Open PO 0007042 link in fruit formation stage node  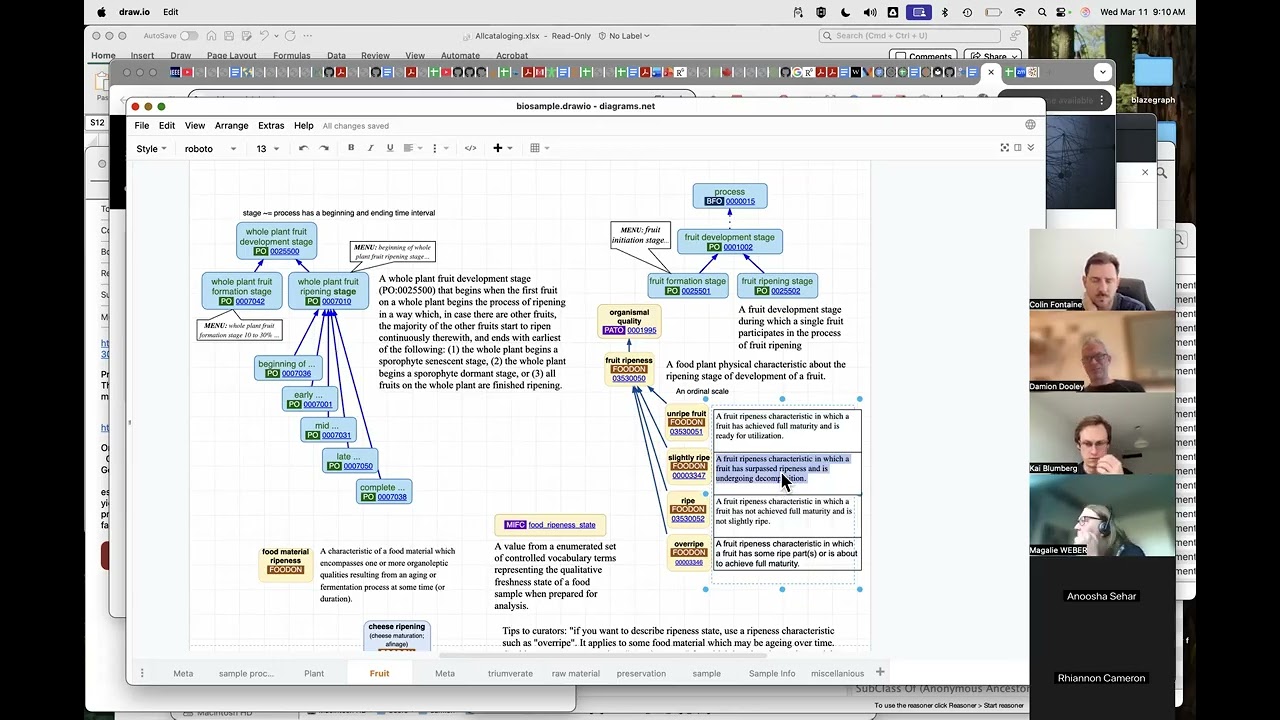coord(250,301)
